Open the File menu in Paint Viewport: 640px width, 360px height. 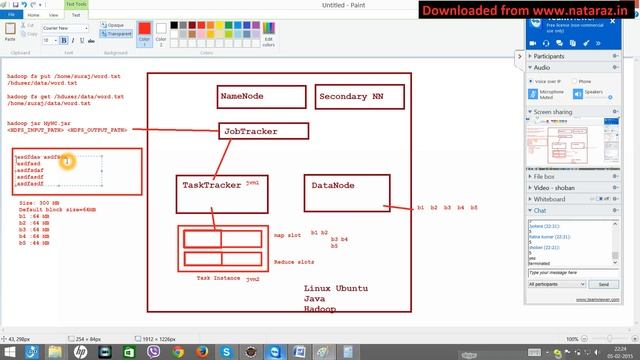coord(11,15)
